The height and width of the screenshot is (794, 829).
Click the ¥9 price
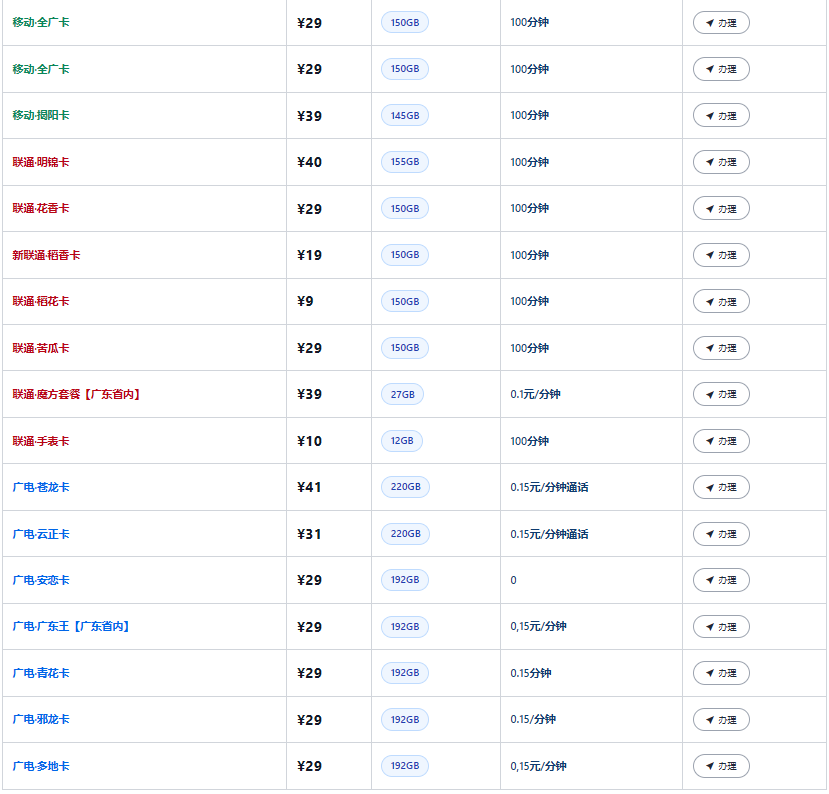[305, 301]
